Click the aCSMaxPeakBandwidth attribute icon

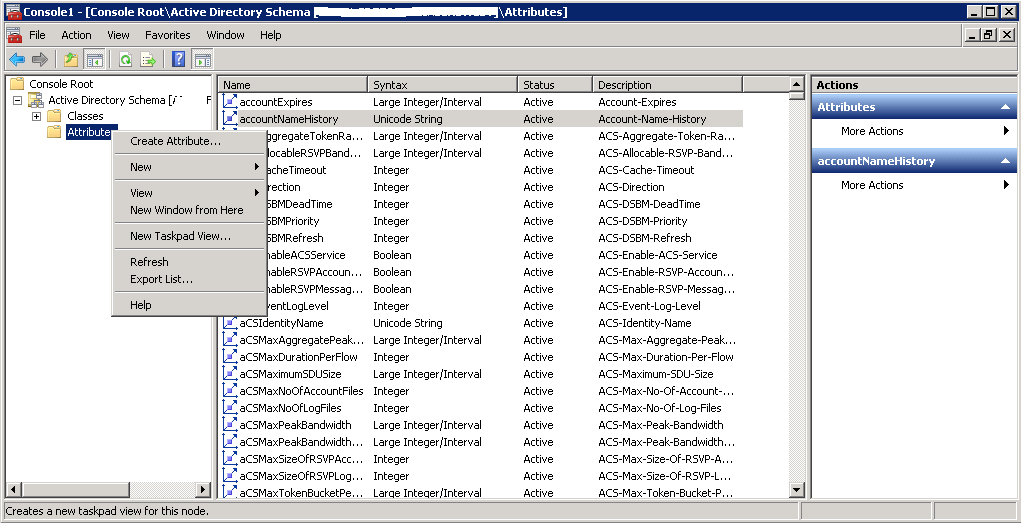click(x=230, y=424)
